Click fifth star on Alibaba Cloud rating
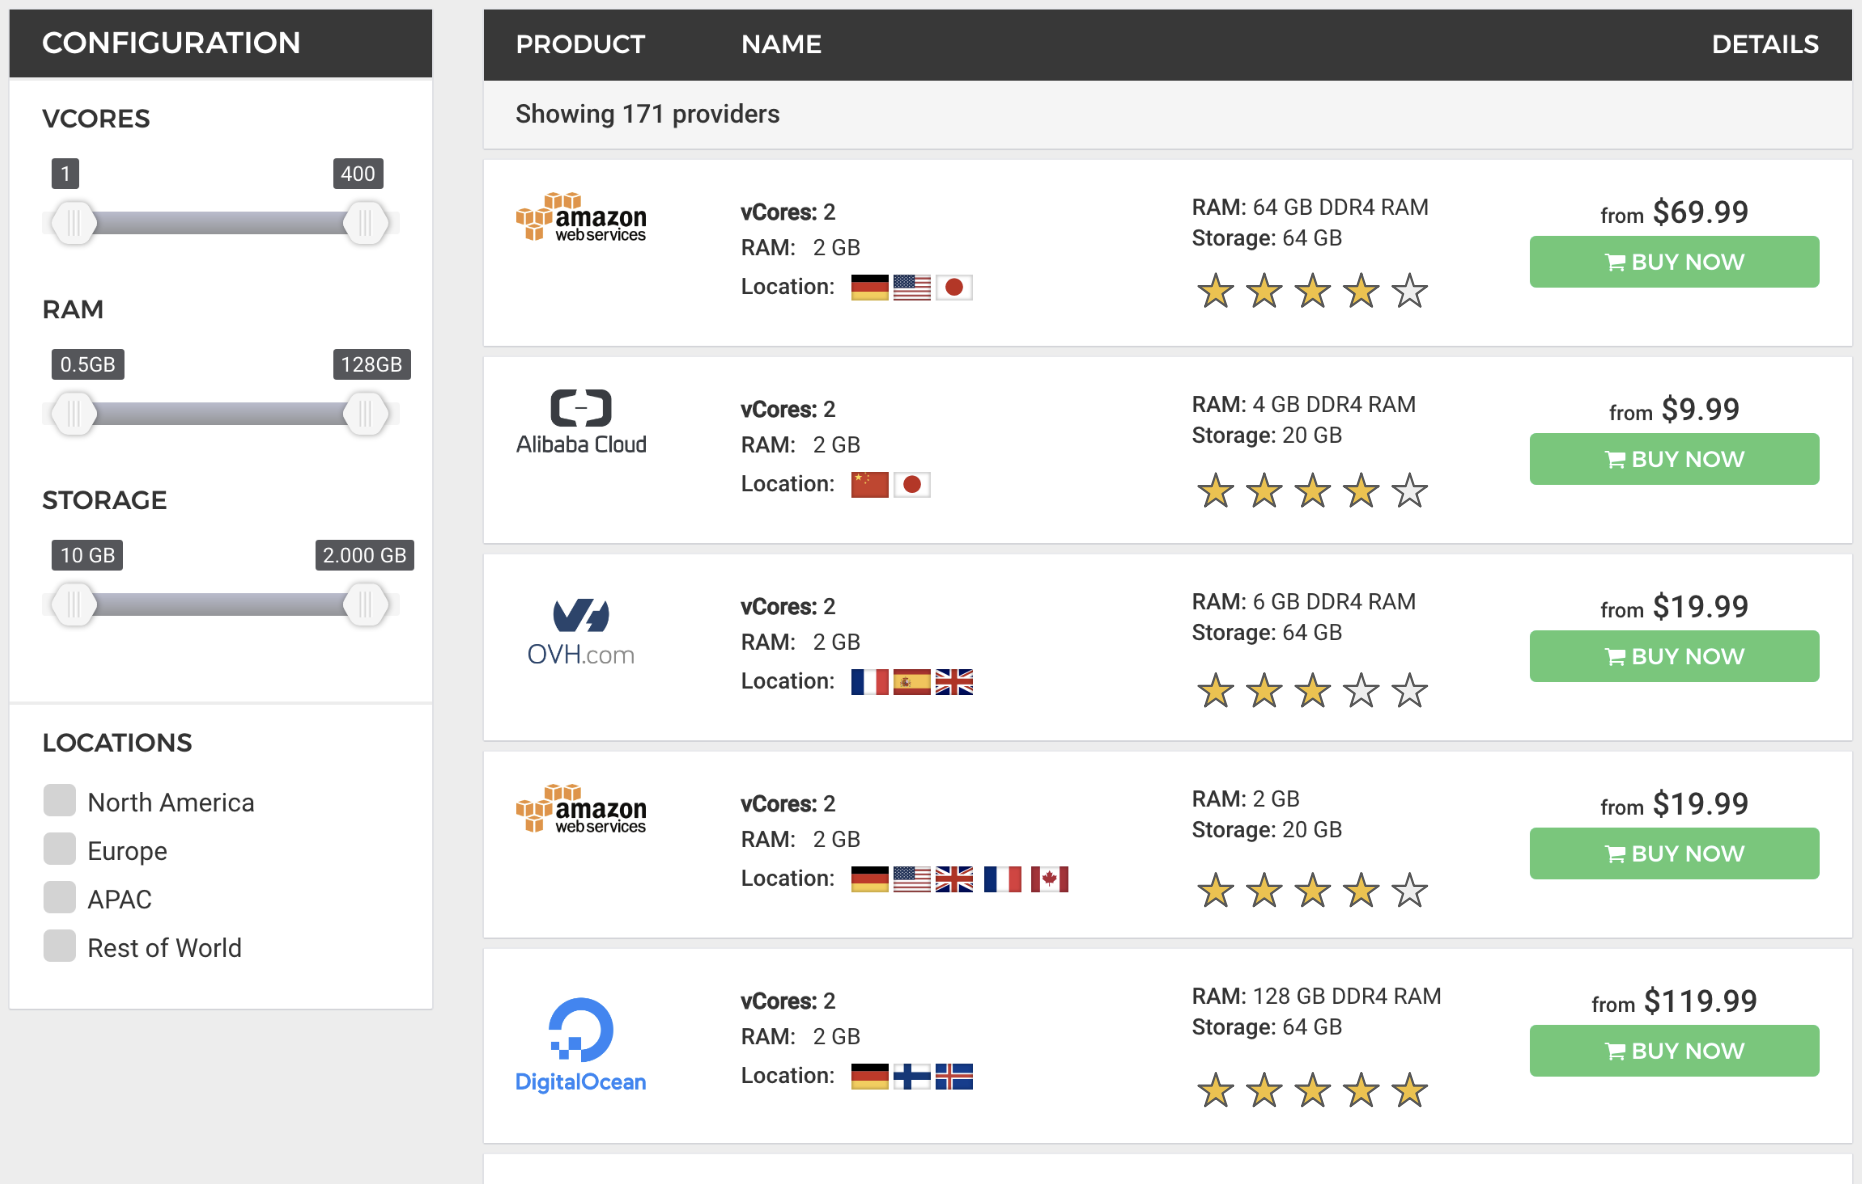 [x=1409, y=491]
